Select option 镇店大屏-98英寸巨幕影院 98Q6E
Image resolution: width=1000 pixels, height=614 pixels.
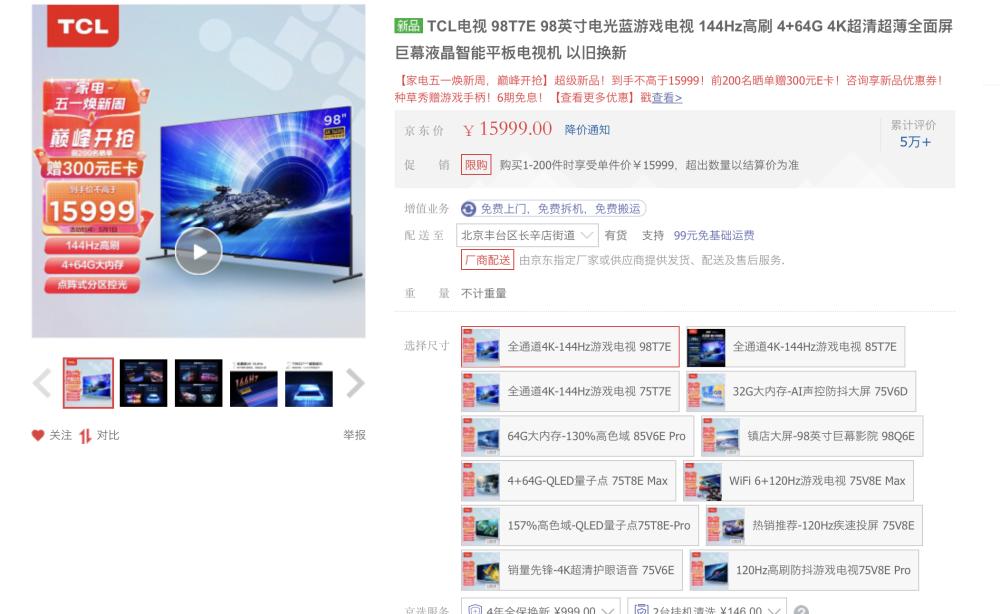click(812, 436)
